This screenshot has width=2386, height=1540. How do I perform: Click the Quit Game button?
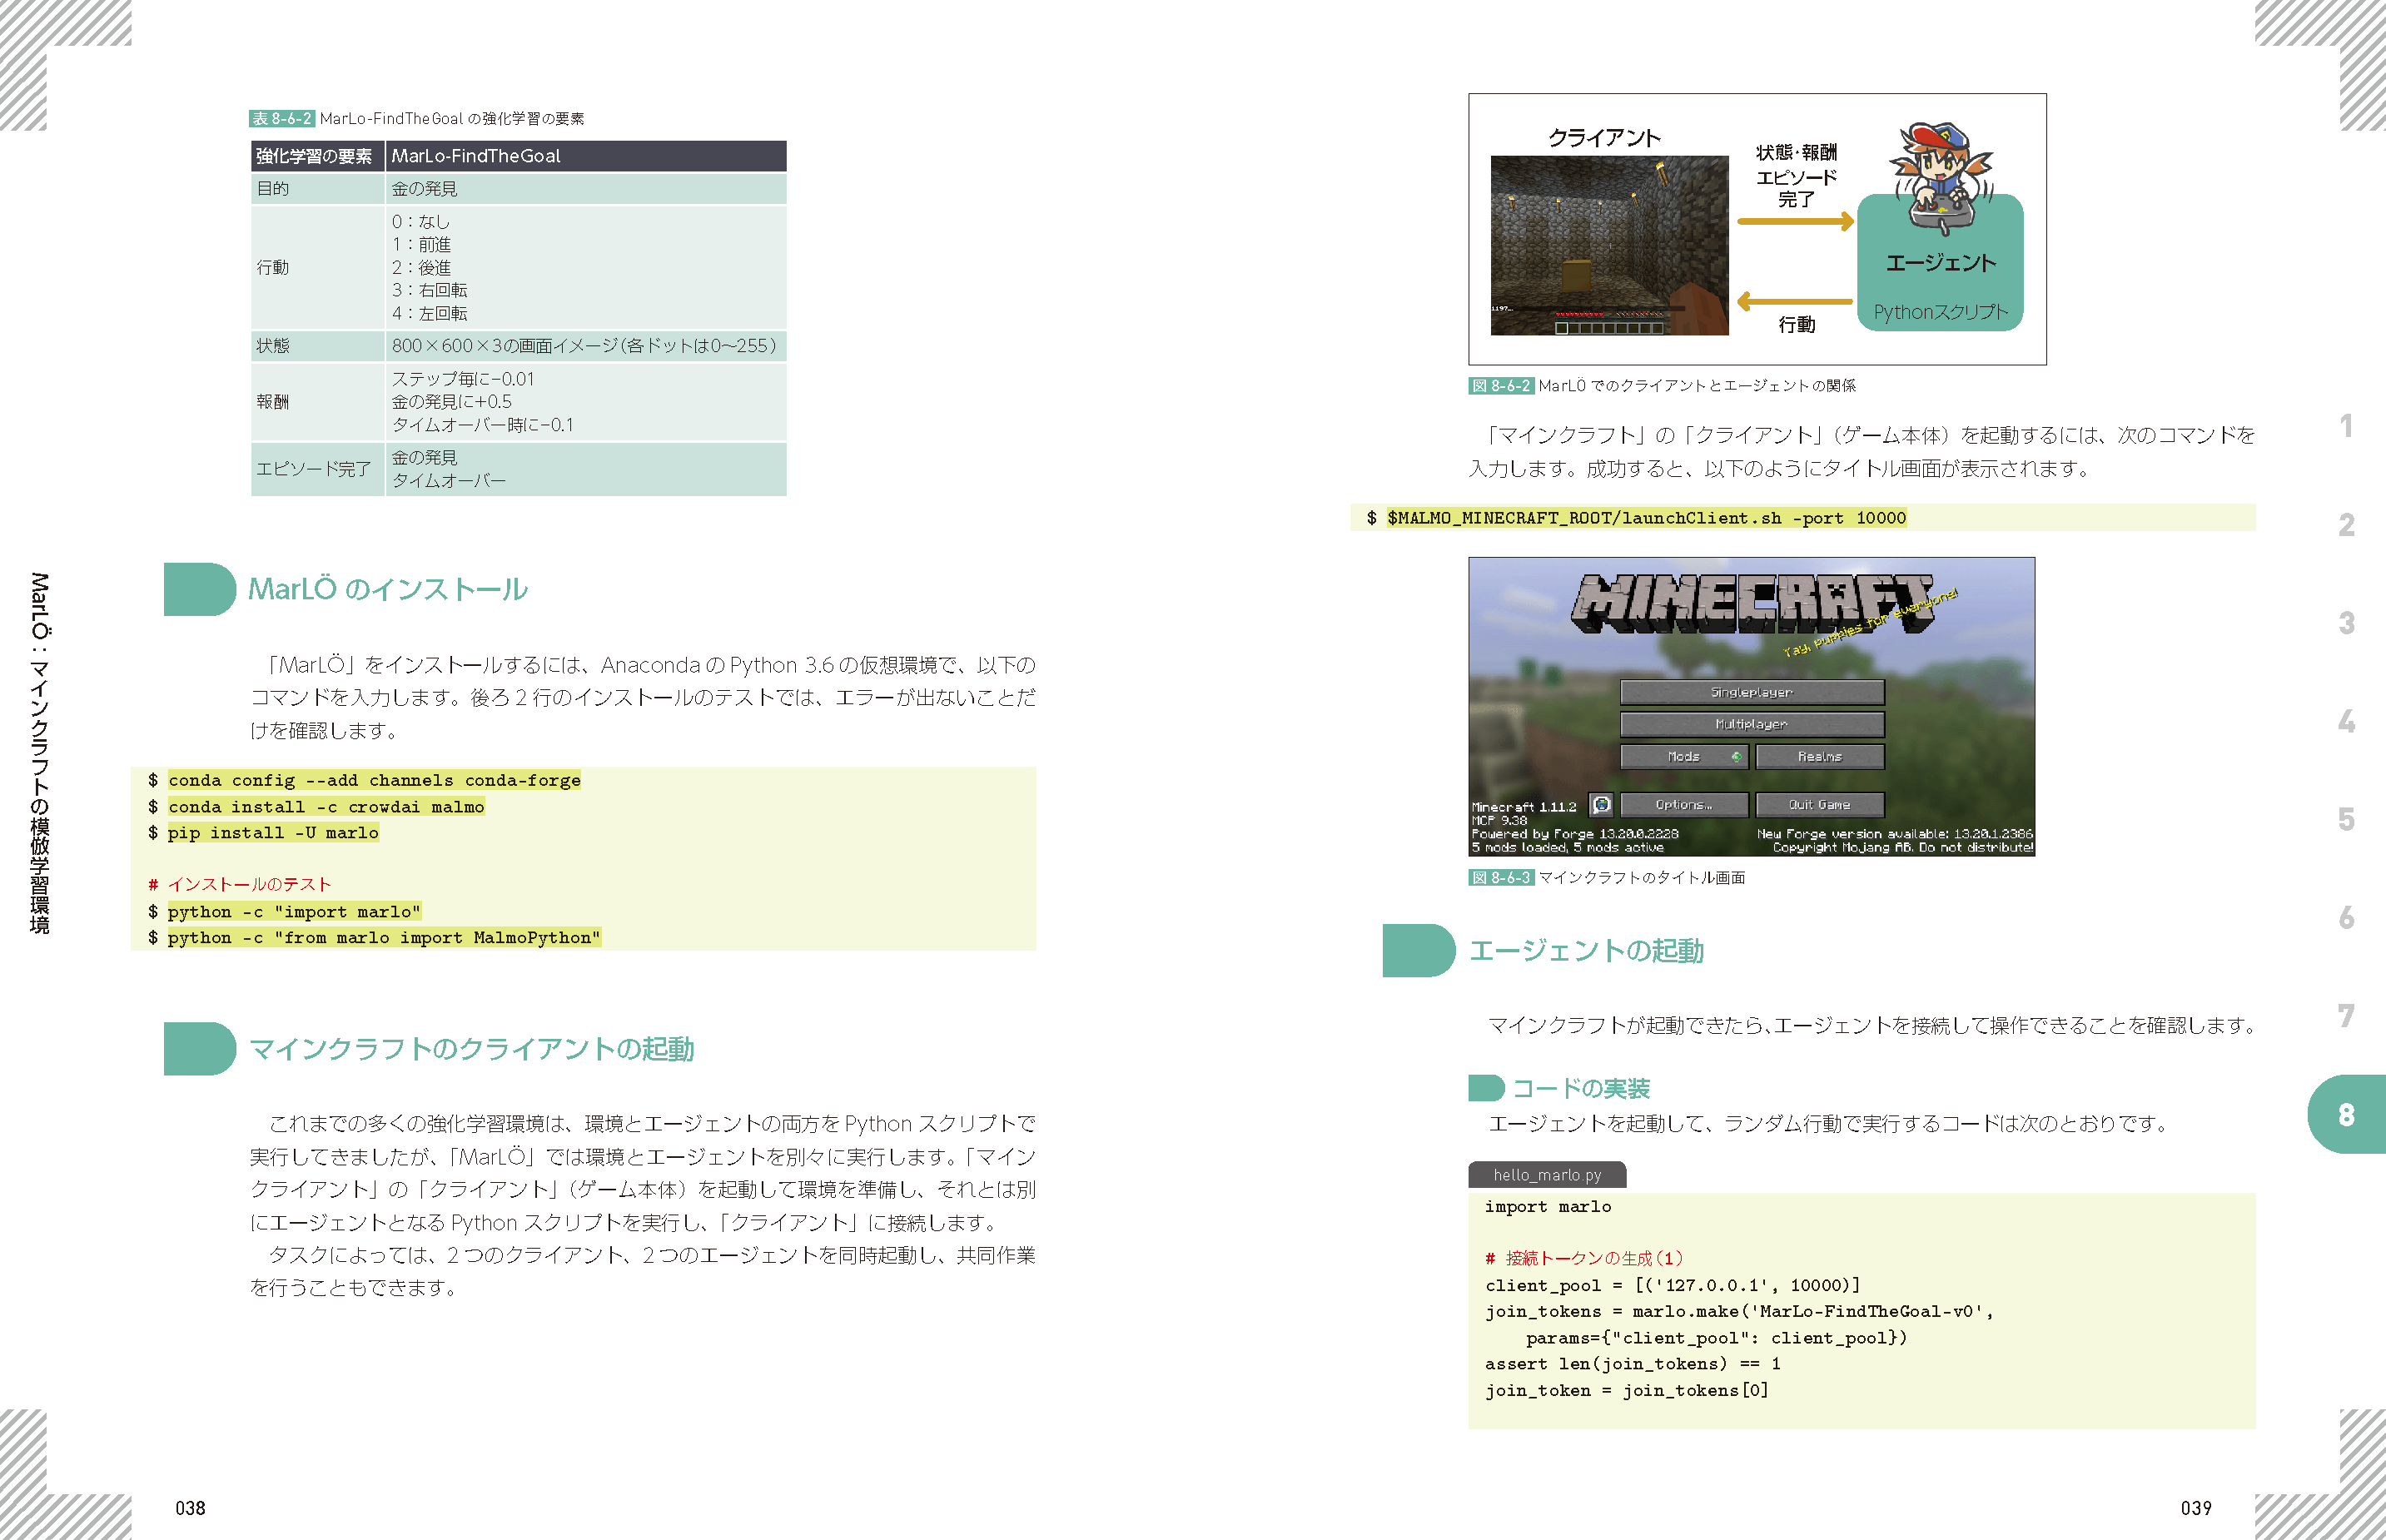[1819, 805]
